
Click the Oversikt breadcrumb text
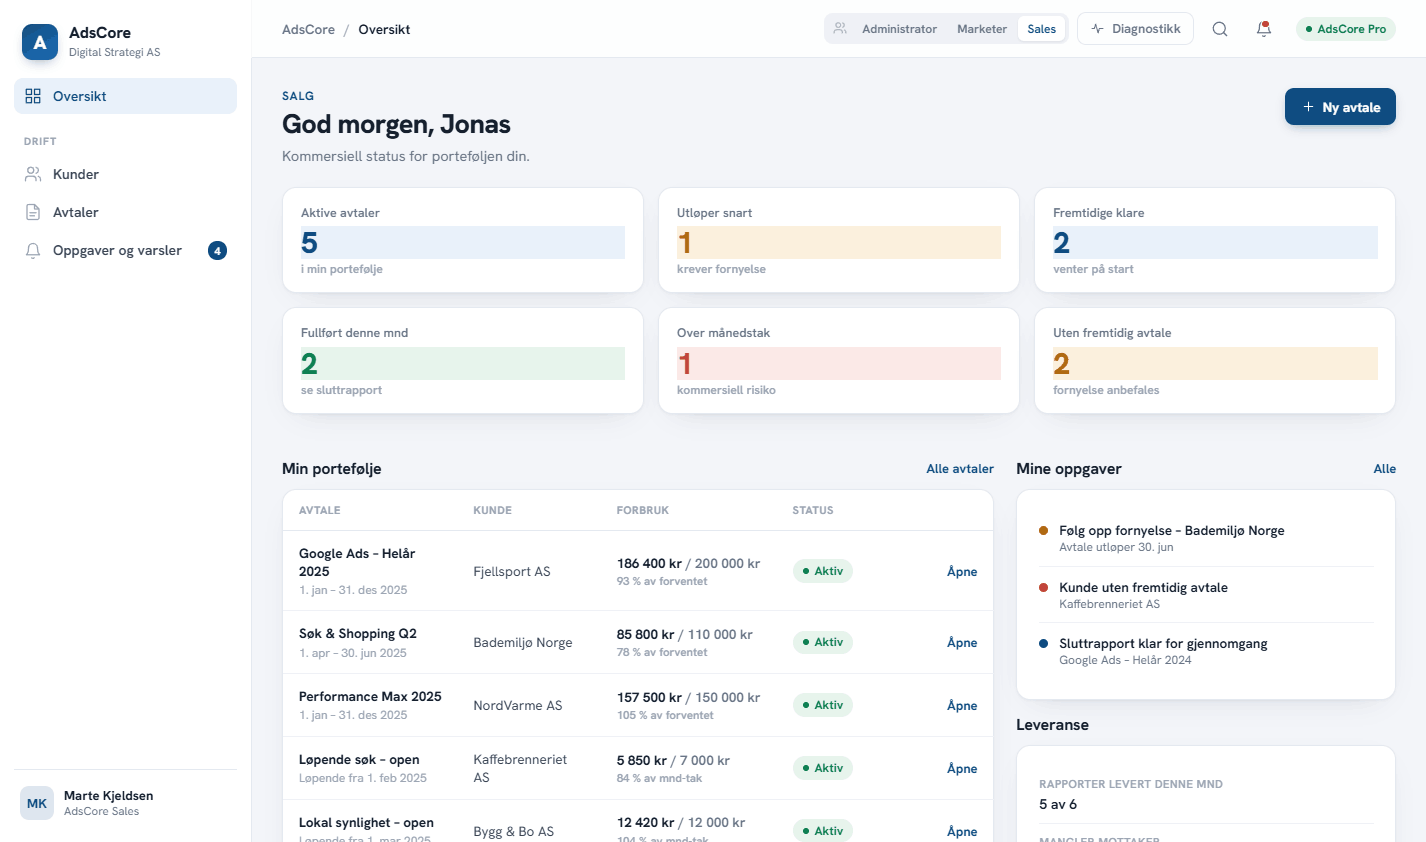tap(384, 29)
